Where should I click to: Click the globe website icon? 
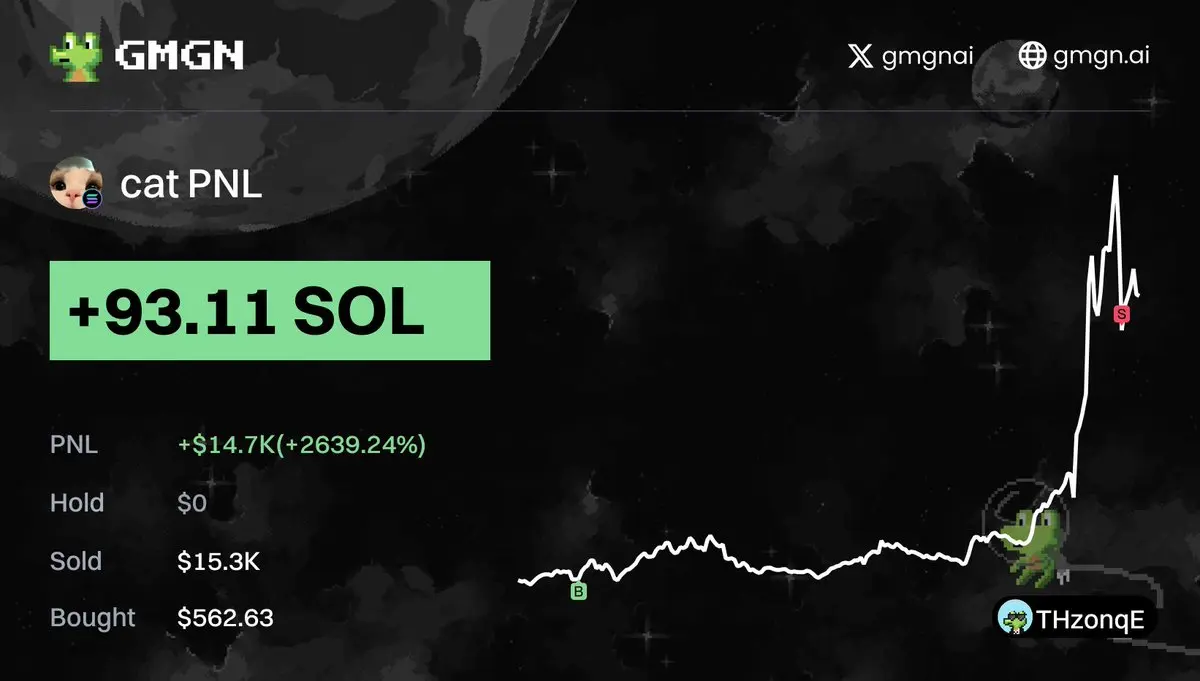(x=1032, y=55)
